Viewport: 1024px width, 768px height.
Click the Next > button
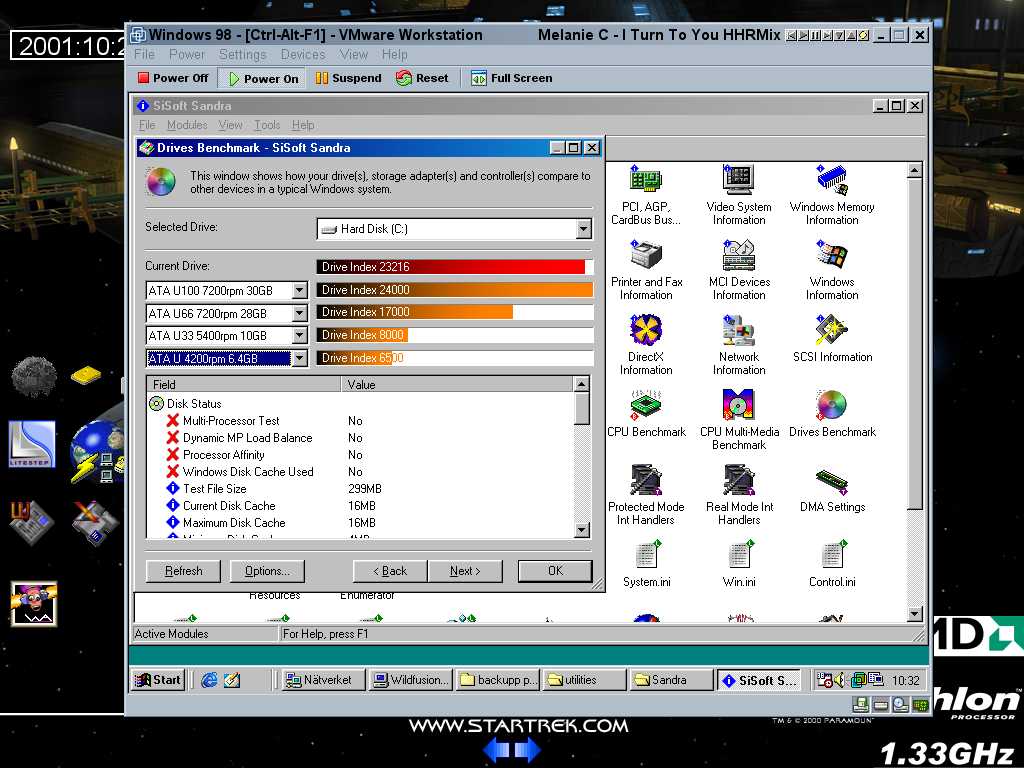(x=465, y=571)
